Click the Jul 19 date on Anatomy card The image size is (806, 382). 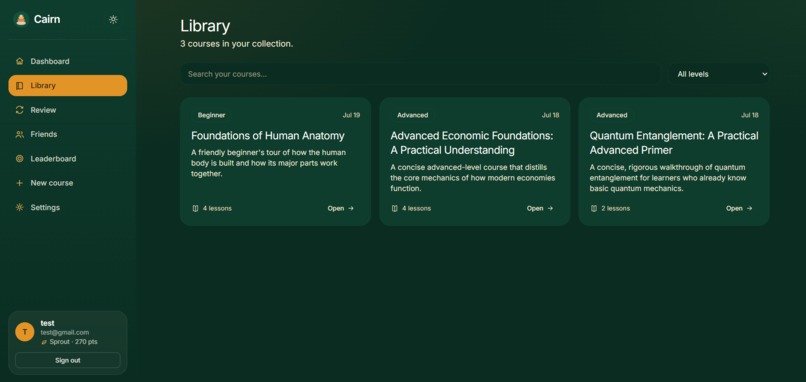351,115
